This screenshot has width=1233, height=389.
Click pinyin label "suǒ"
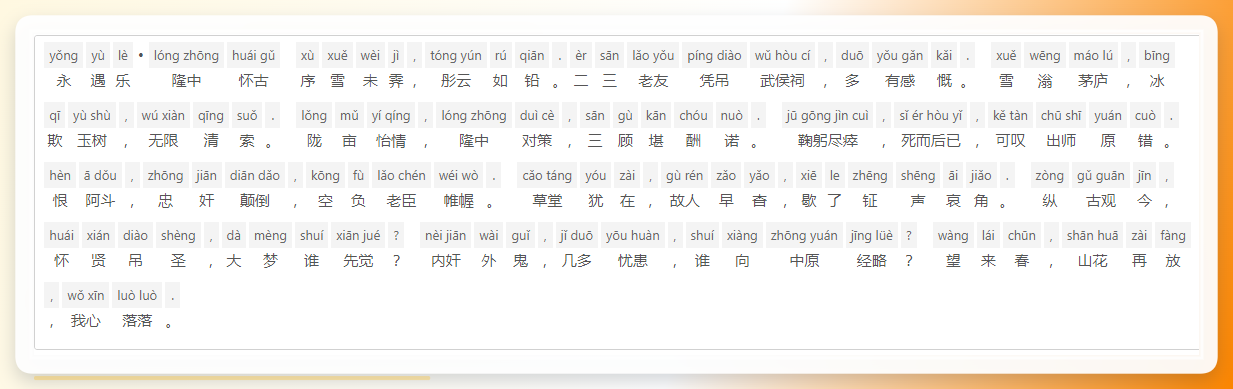point(246,115)
